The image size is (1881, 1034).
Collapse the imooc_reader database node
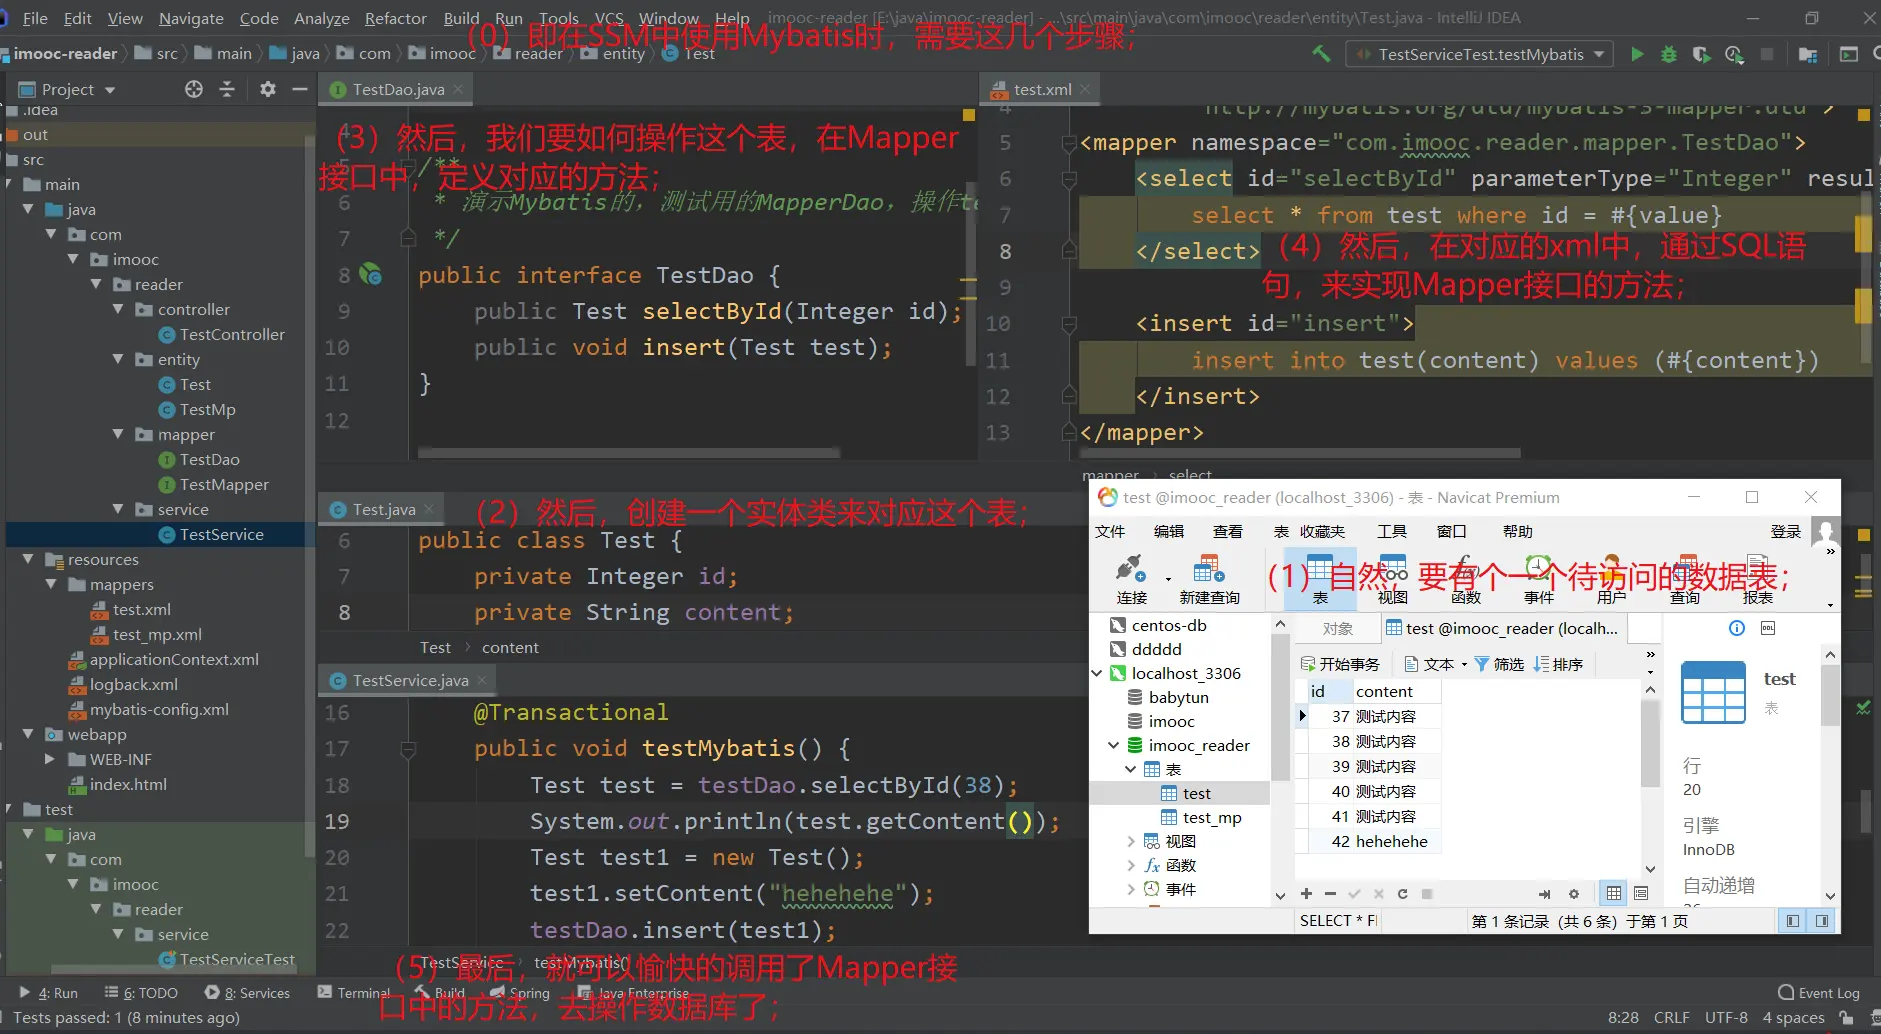click(1113, 745)
